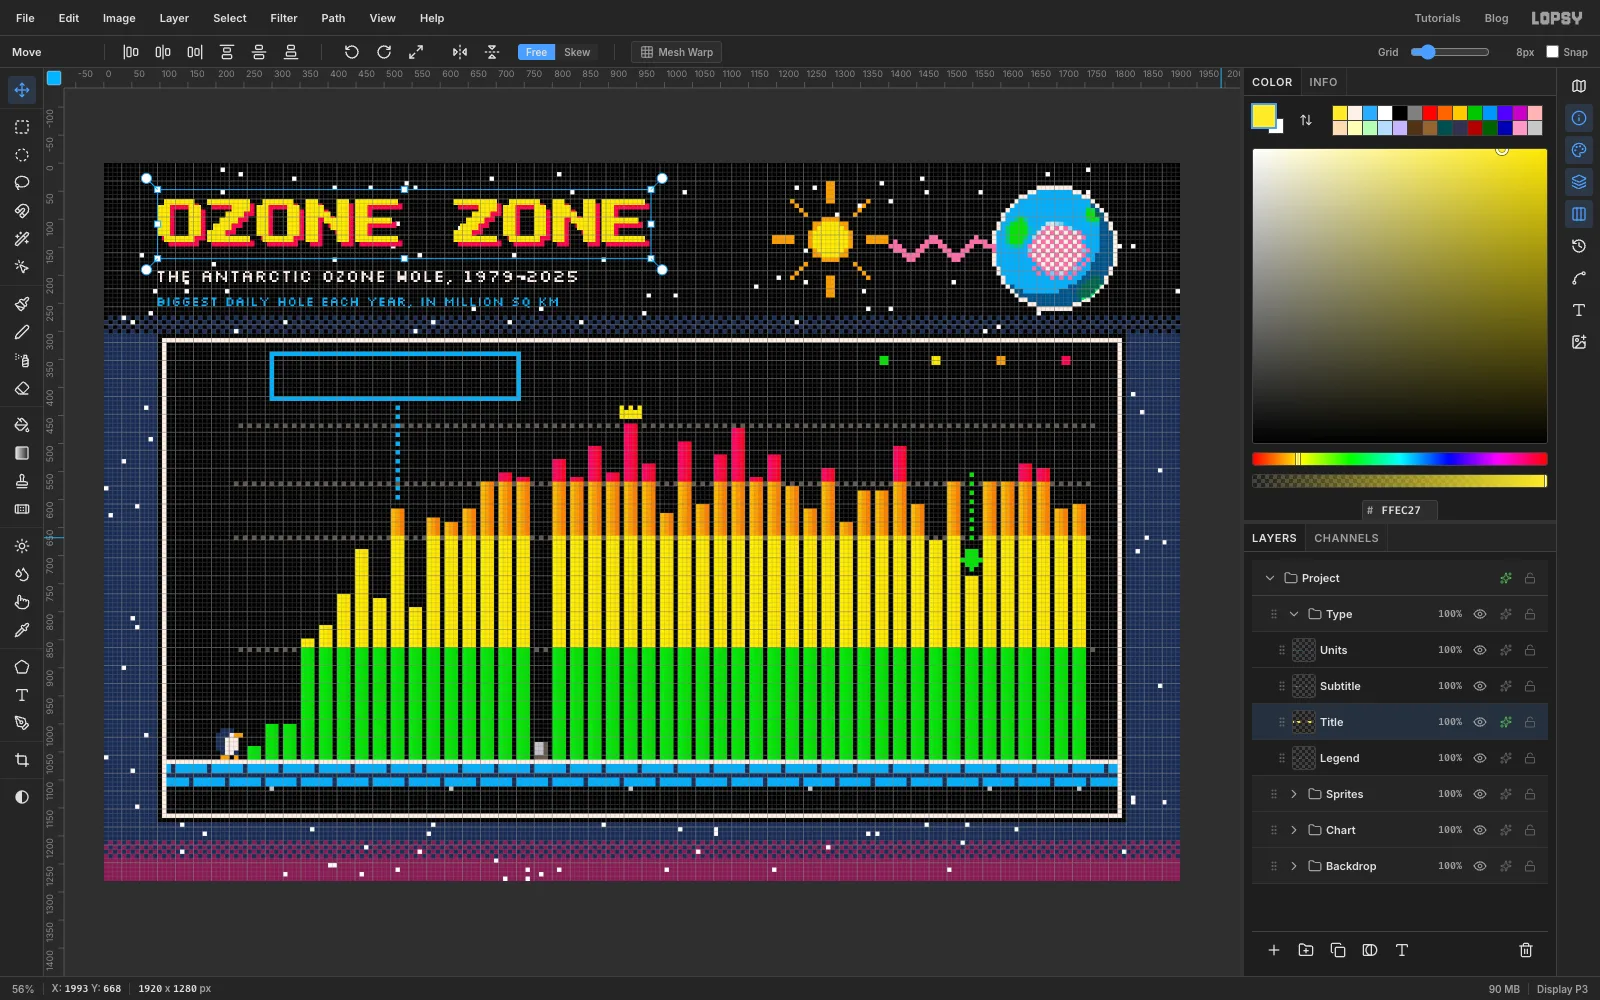1600x1000 pixels.
Task: Expand the Chart layer group
Action: pos(1294,830)
